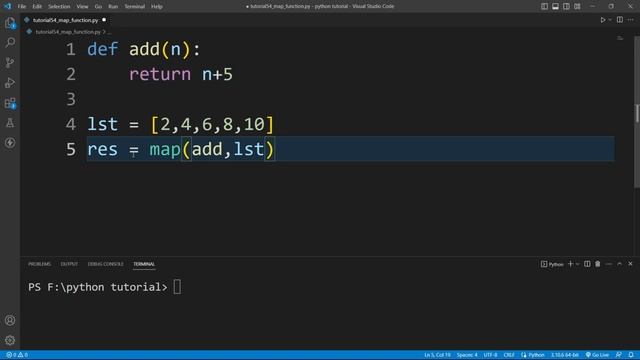Open the Run menu
640x360 pixels.
tap(113, 7)
